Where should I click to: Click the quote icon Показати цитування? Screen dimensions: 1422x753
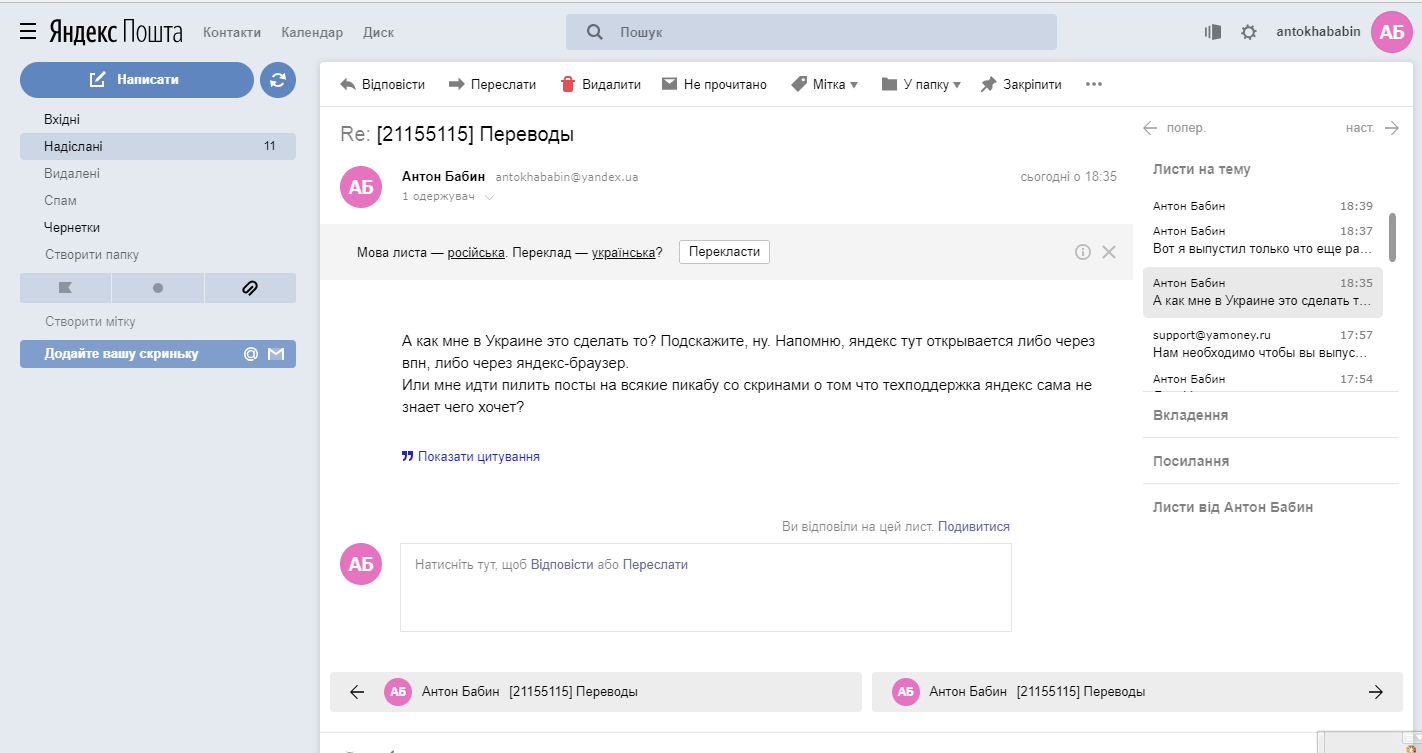407,457
